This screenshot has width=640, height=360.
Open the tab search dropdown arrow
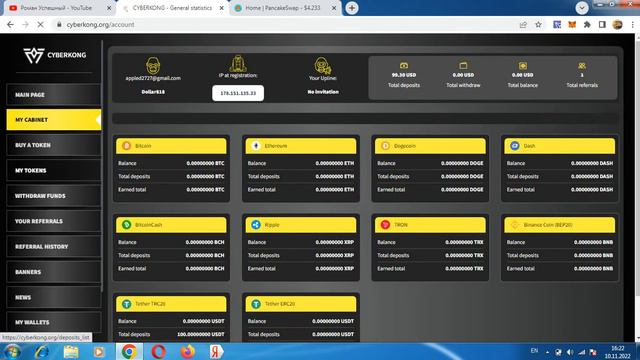582,8
